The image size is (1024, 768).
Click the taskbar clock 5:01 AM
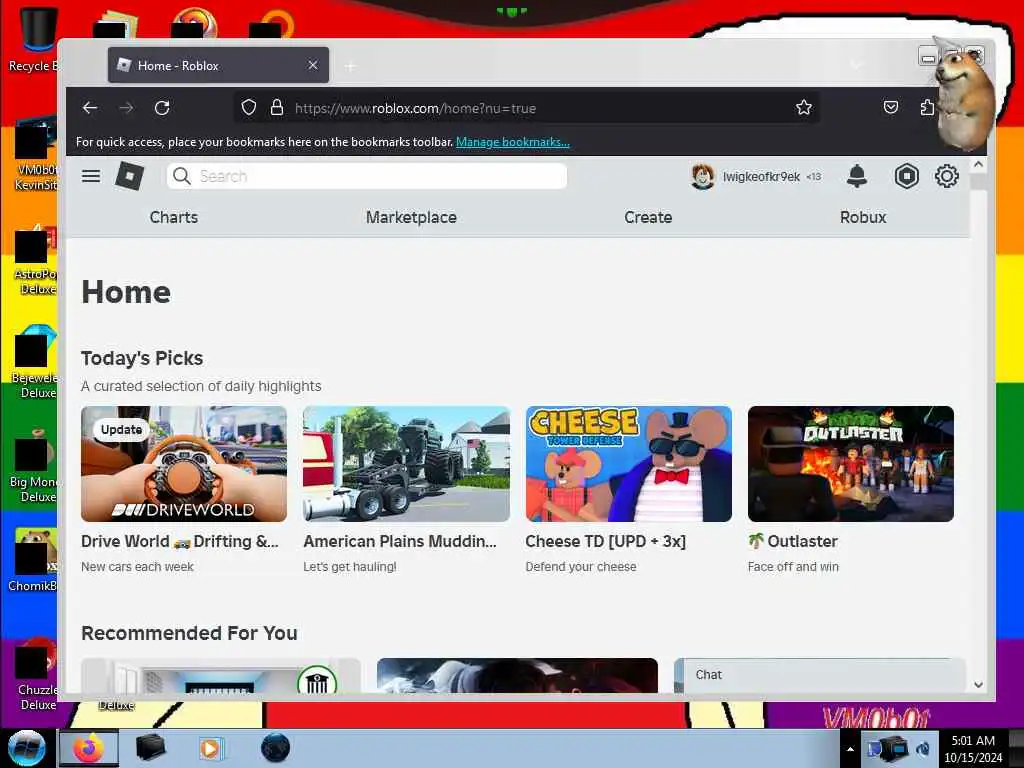tap(973, 741)
